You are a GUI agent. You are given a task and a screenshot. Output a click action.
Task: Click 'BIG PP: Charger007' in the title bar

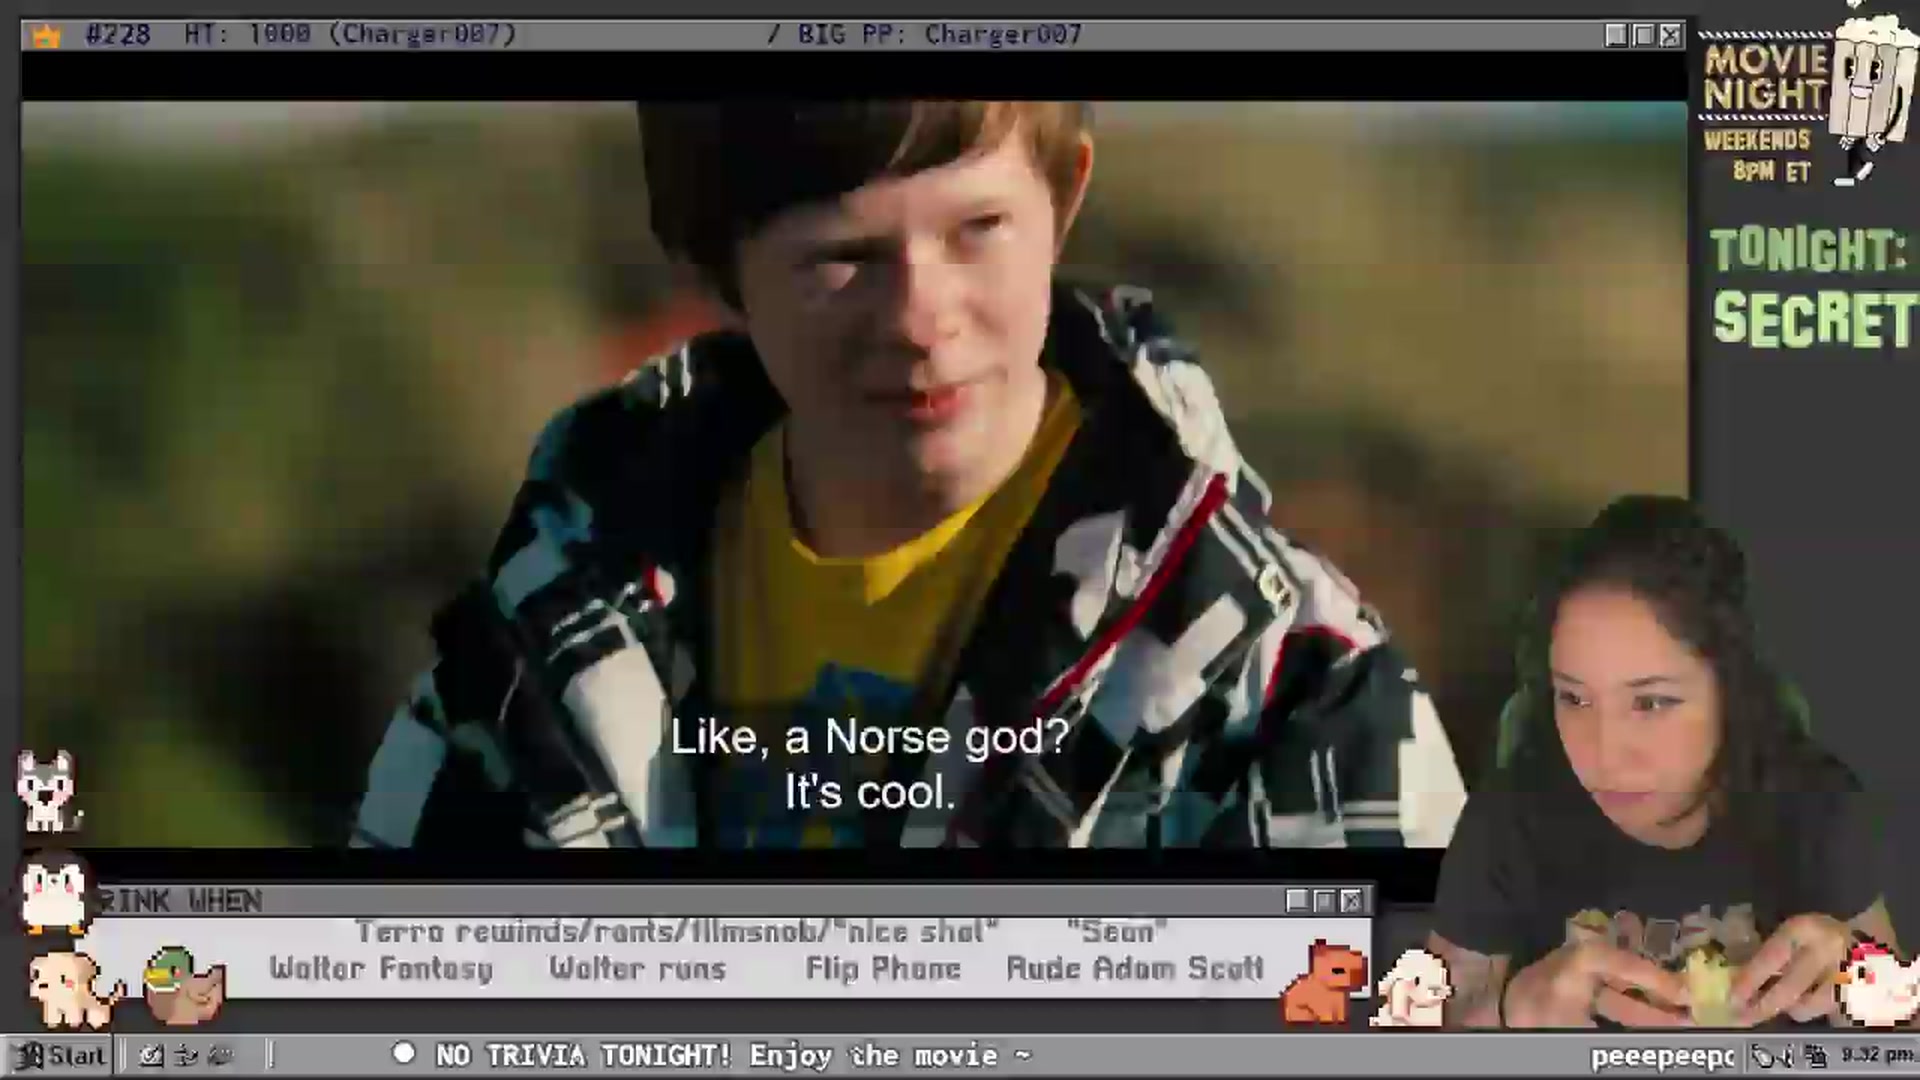pyautogui.click(x=939, y=35)
